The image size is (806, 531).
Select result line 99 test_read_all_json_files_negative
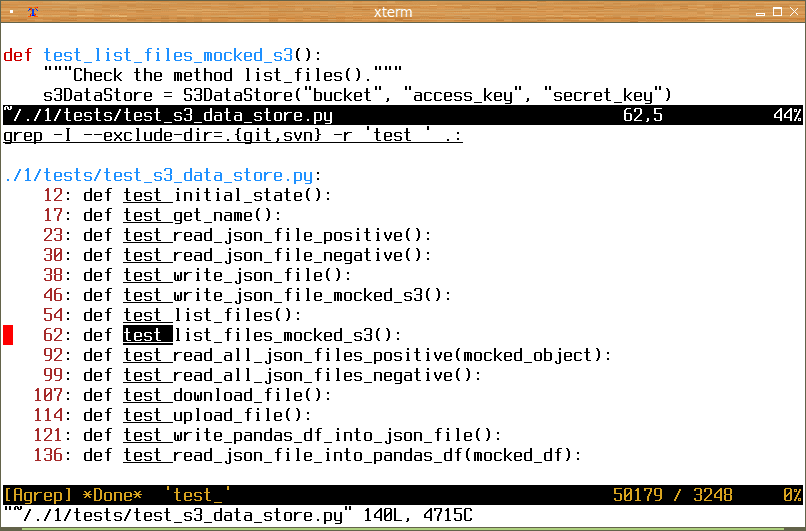tap(262, 376)
